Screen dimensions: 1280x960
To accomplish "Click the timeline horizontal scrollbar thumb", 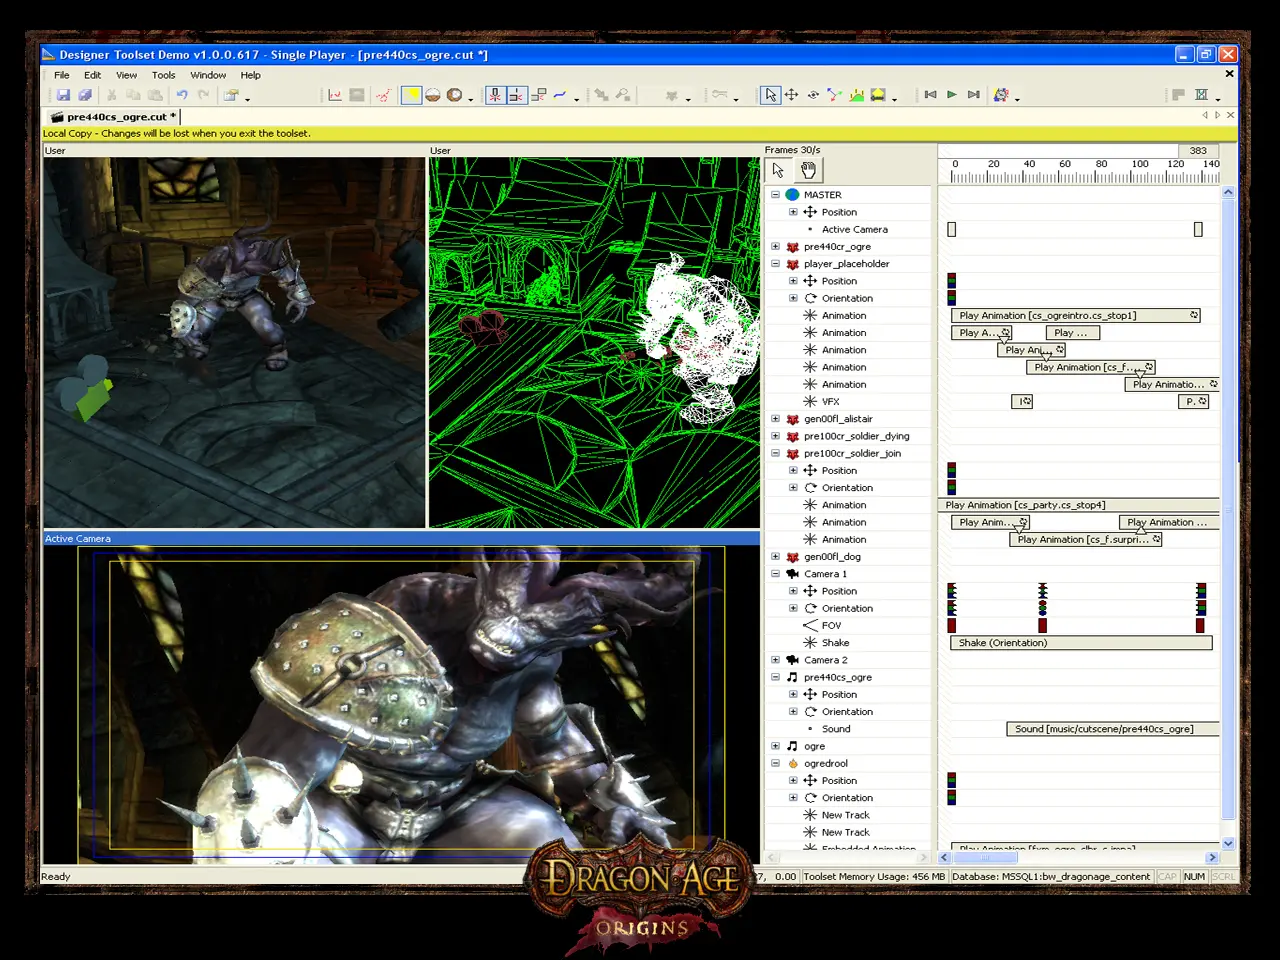I will click(984, 858).
